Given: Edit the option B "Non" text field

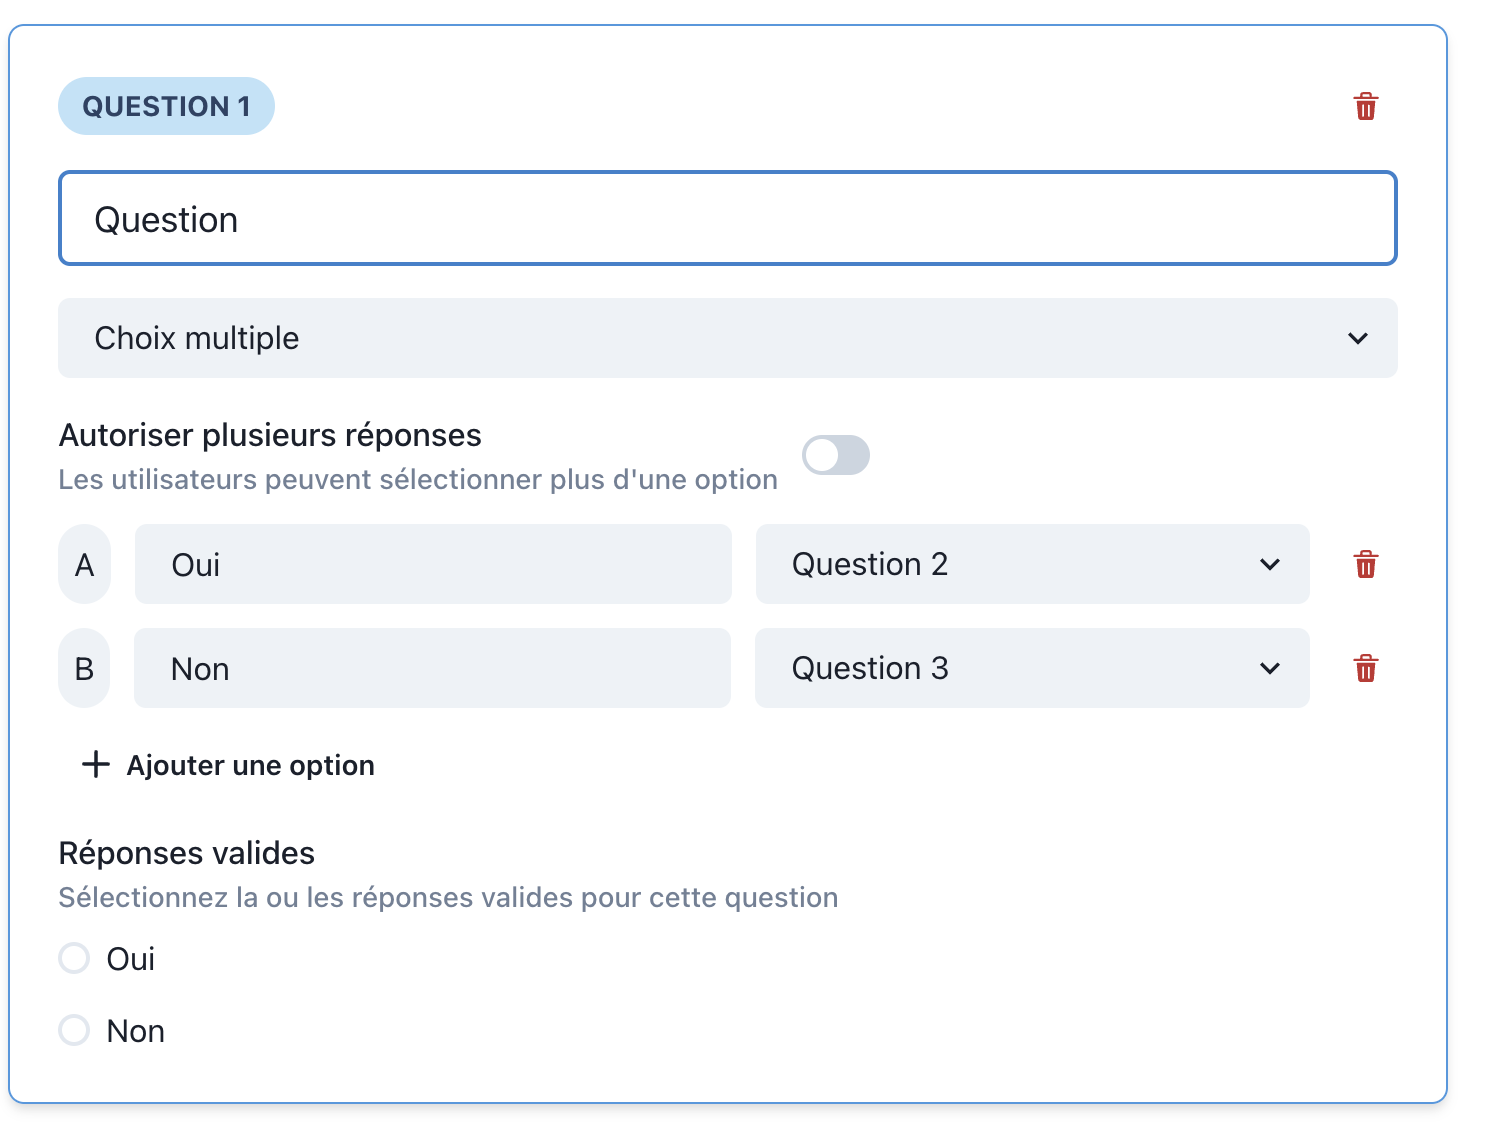Looking at the screenshot, I should 432,668.
